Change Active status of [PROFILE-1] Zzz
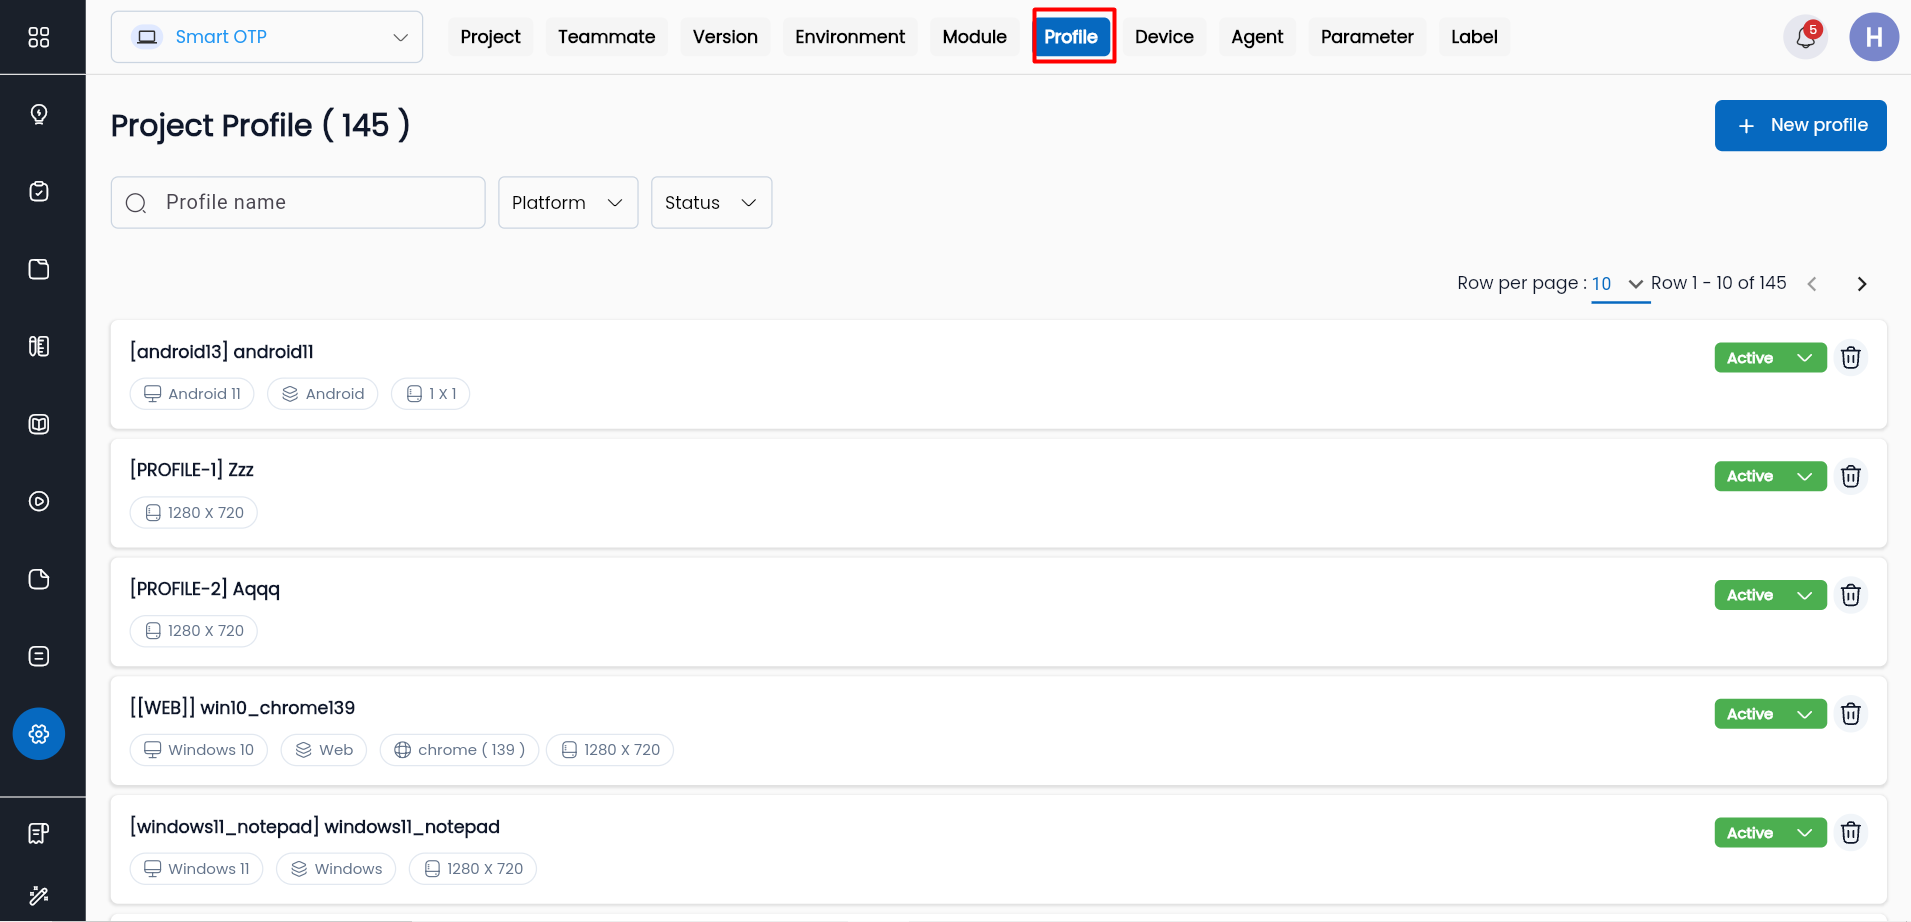This screenshot has height=922, width=1911. click(x=1769, y=476)
